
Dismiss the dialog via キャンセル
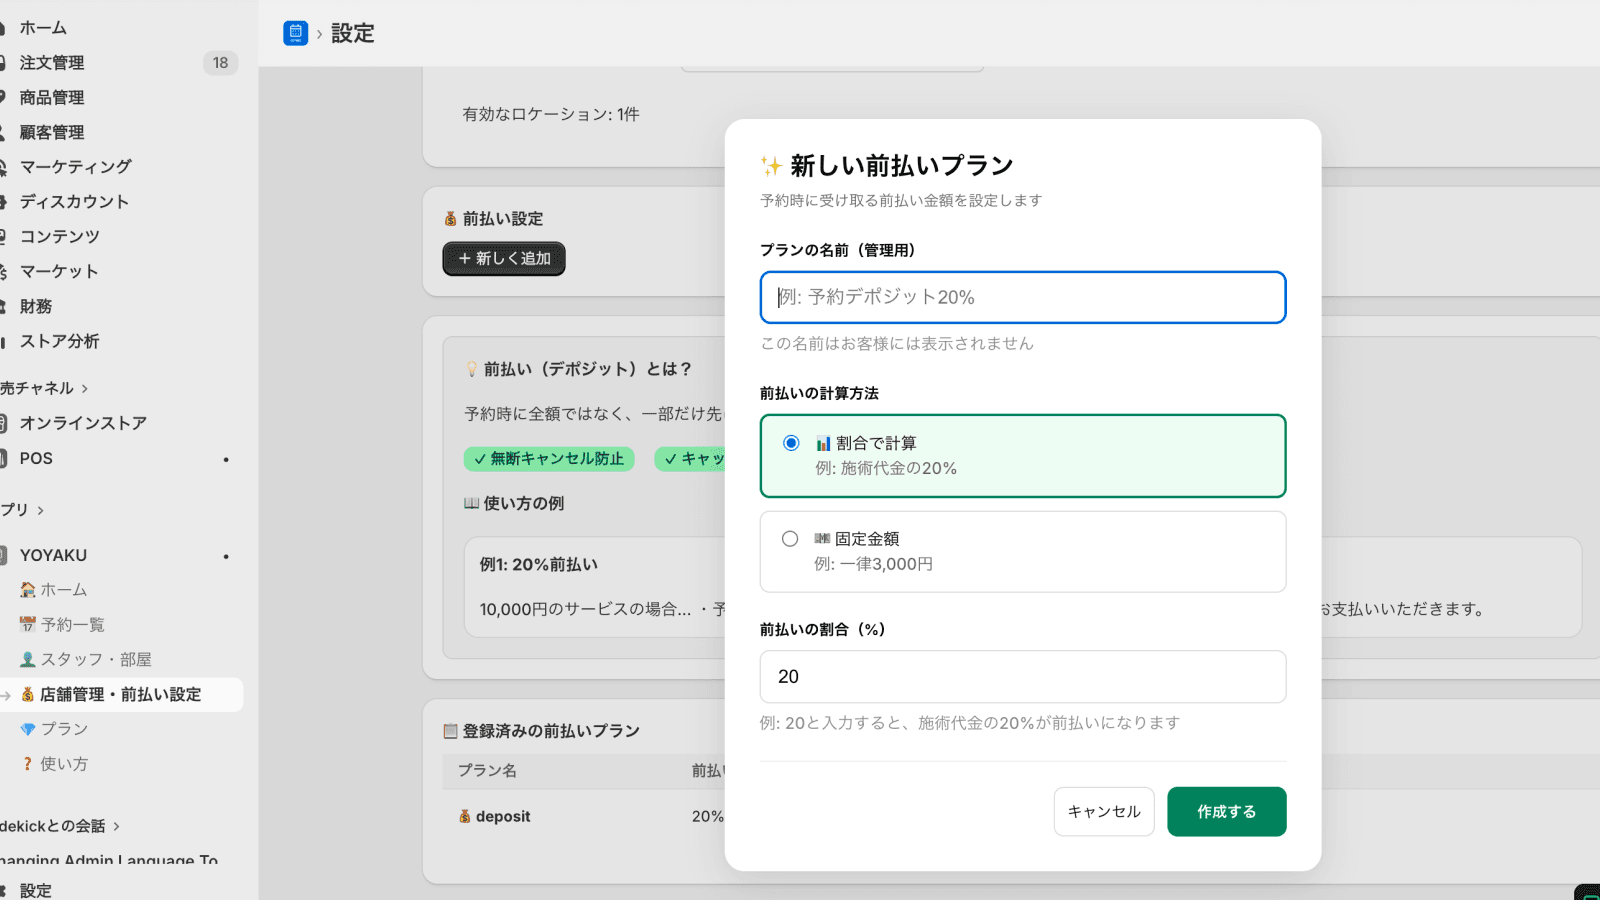click(x=1103, y=811)
